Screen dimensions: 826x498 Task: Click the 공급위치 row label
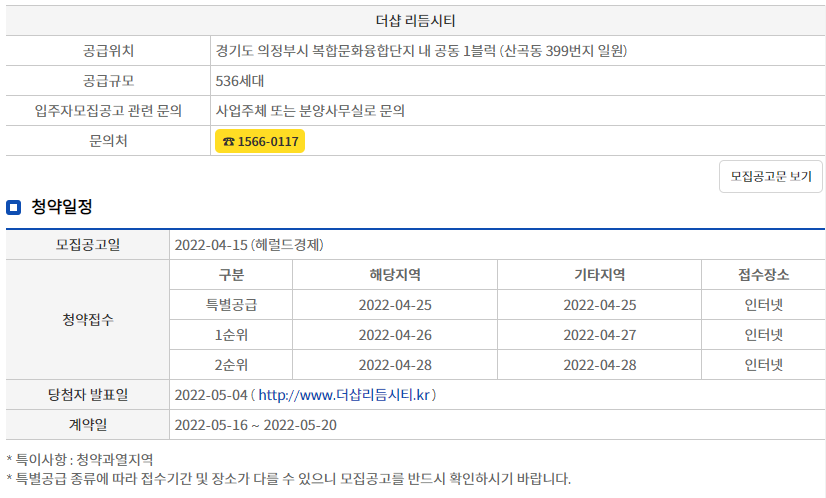[108, 51]
